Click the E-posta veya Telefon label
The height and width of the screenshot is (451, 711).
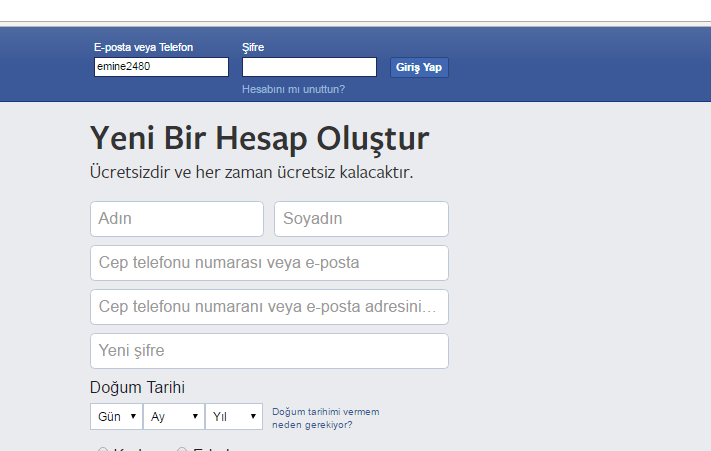click(x=143, y=47)
